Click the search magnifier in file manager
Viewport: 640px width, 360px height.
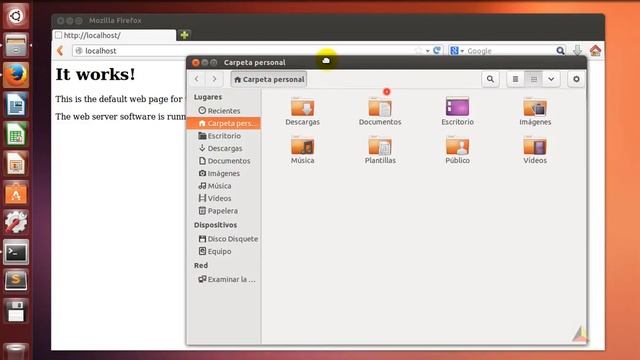click(490, 79)
